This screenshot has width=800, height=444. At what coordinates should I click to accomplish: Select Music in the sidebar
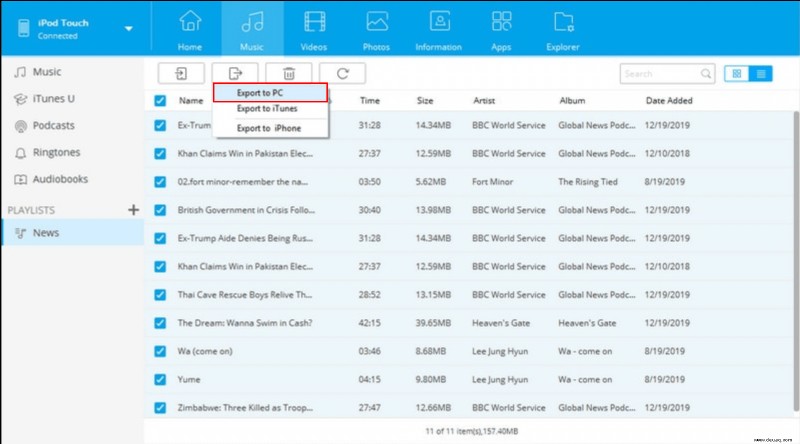tap(72, 72)
